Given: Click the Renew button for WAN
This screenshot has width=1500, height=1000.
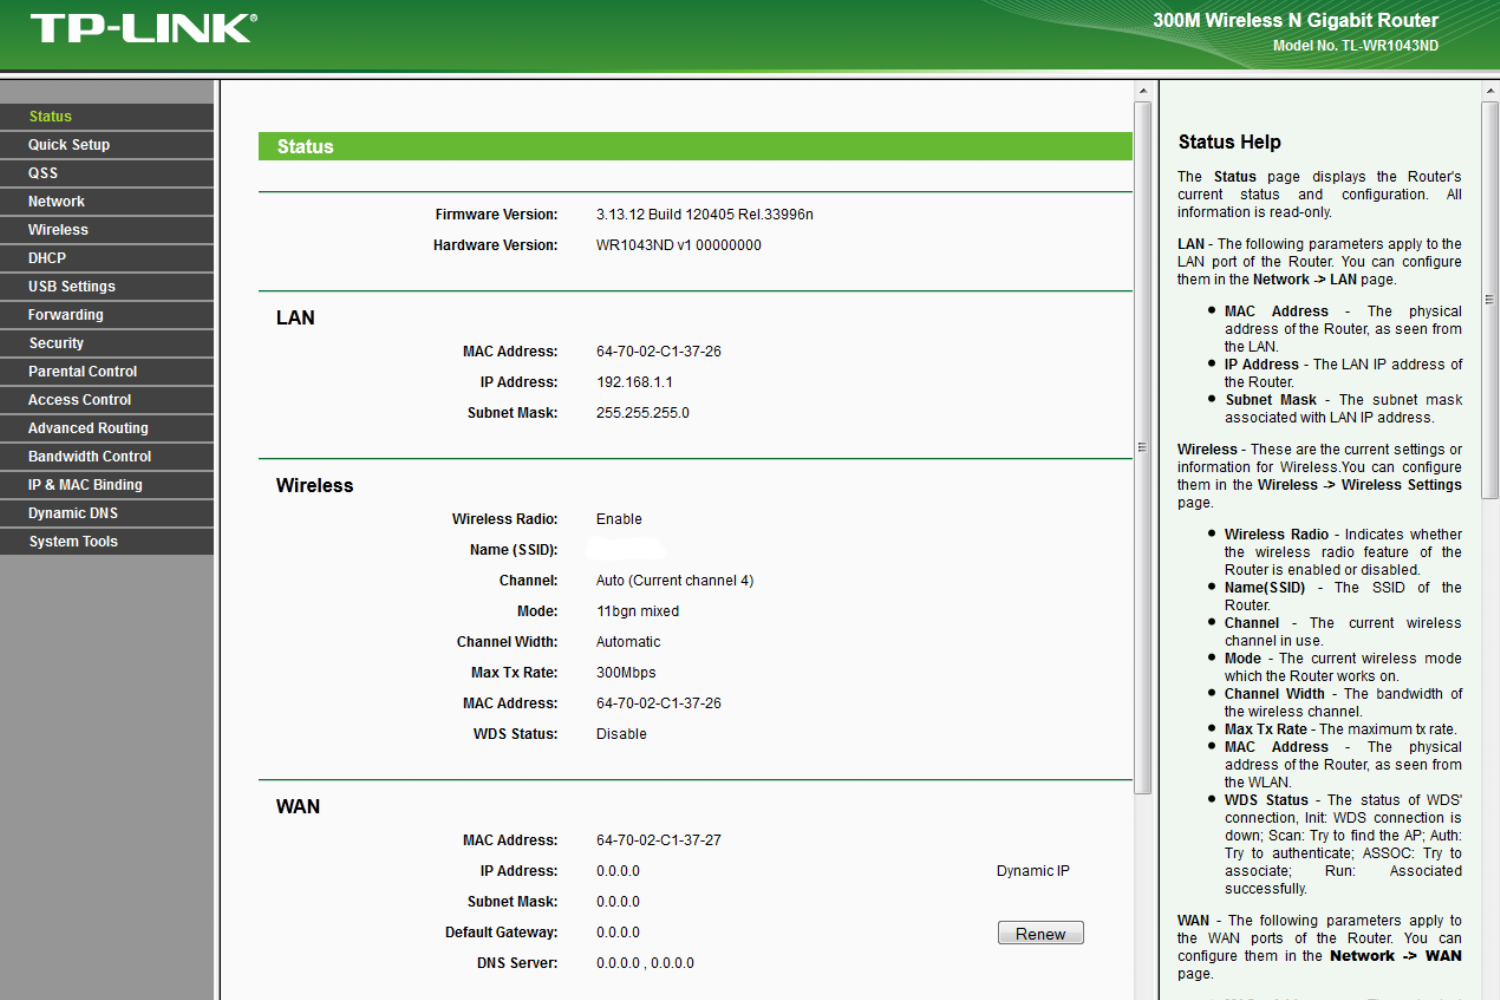Looking at the screenshot, I should 1040,933.
